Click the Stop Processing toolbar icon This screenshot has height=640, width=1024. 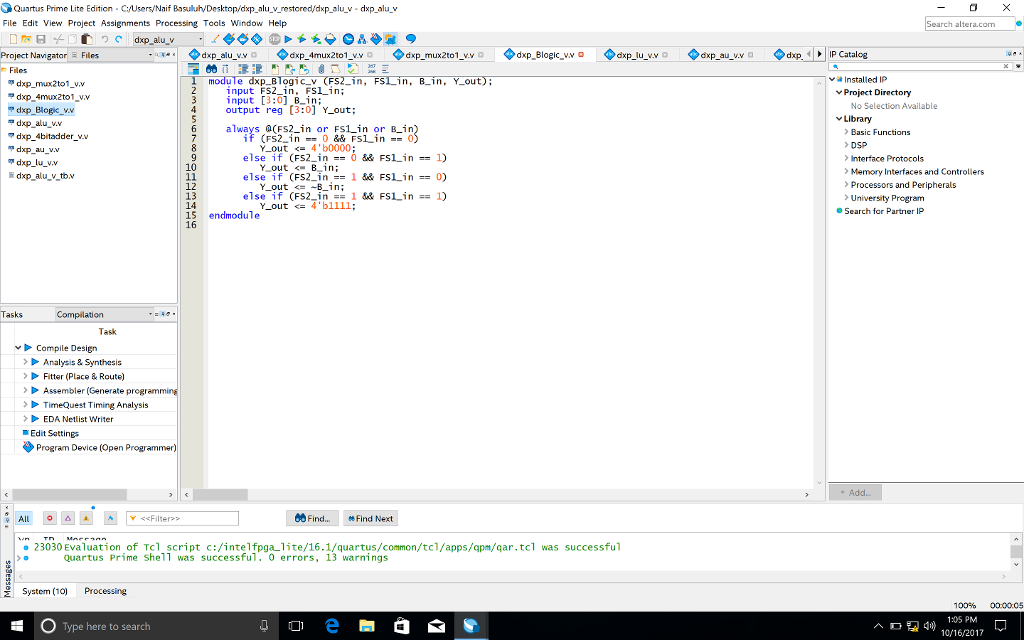[274, 39]
